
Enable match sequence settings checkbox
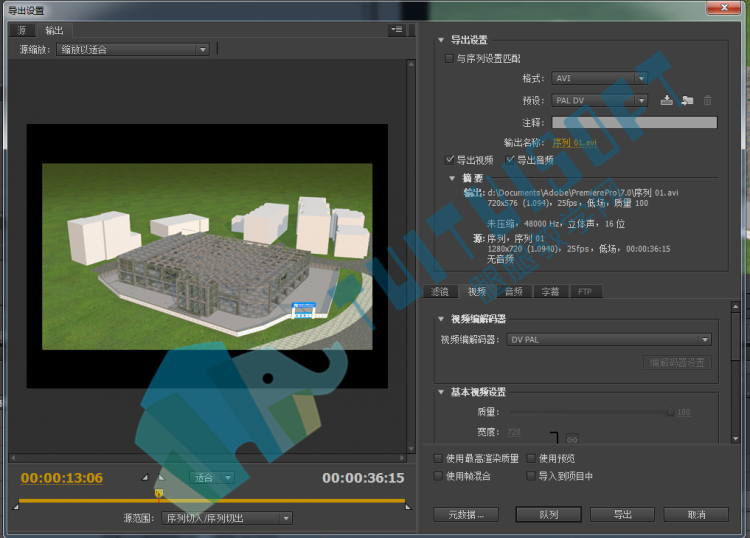449,58
